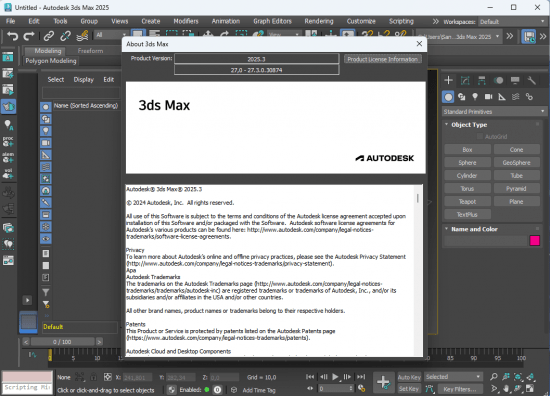Click the 0 / 100 time slider
Screen dimensions: 550x396
tap(62, 342)
